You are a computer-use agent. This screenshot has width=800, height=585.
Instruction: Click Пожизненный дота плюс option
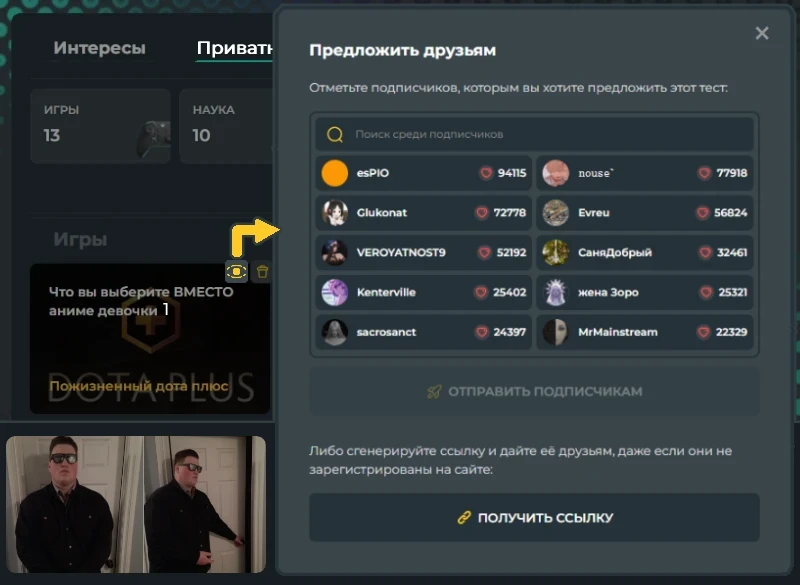[x=138, y=386]
